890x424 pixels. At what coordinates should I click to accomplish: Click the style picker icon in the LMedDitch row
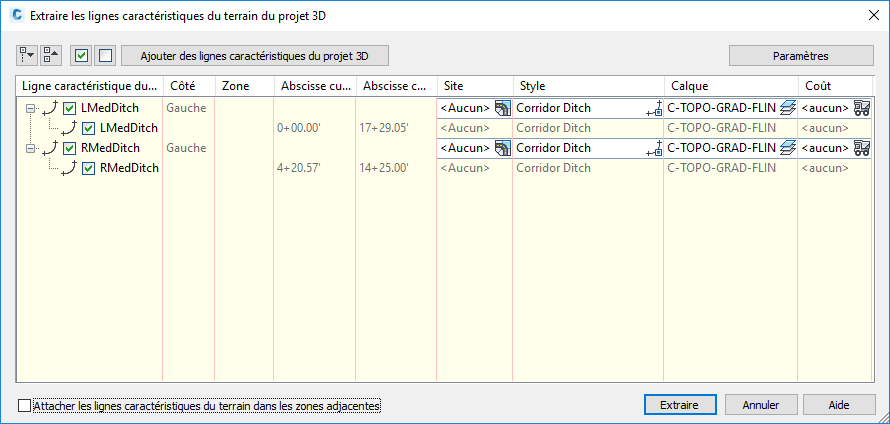[656, 108]
